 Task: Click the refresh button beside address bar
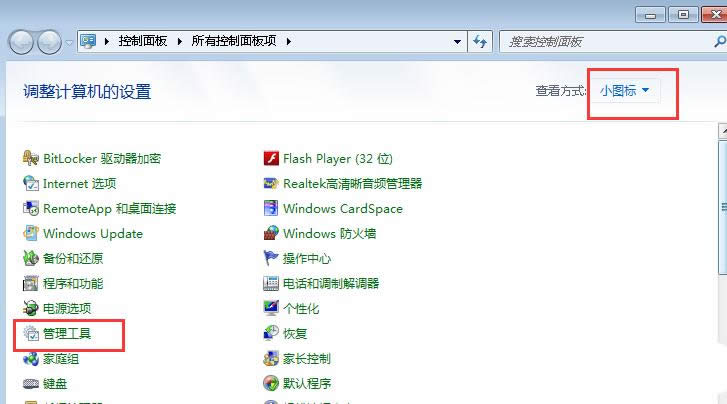(x=480, y=41)
